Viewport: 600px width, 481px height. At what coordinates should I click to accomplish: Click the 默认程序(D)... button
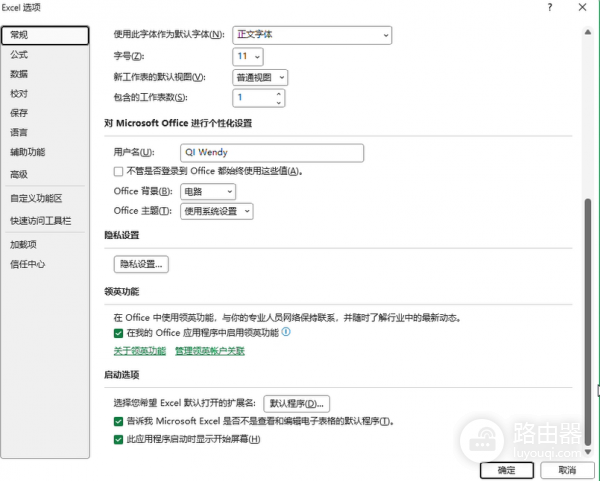tap(297, 403)
